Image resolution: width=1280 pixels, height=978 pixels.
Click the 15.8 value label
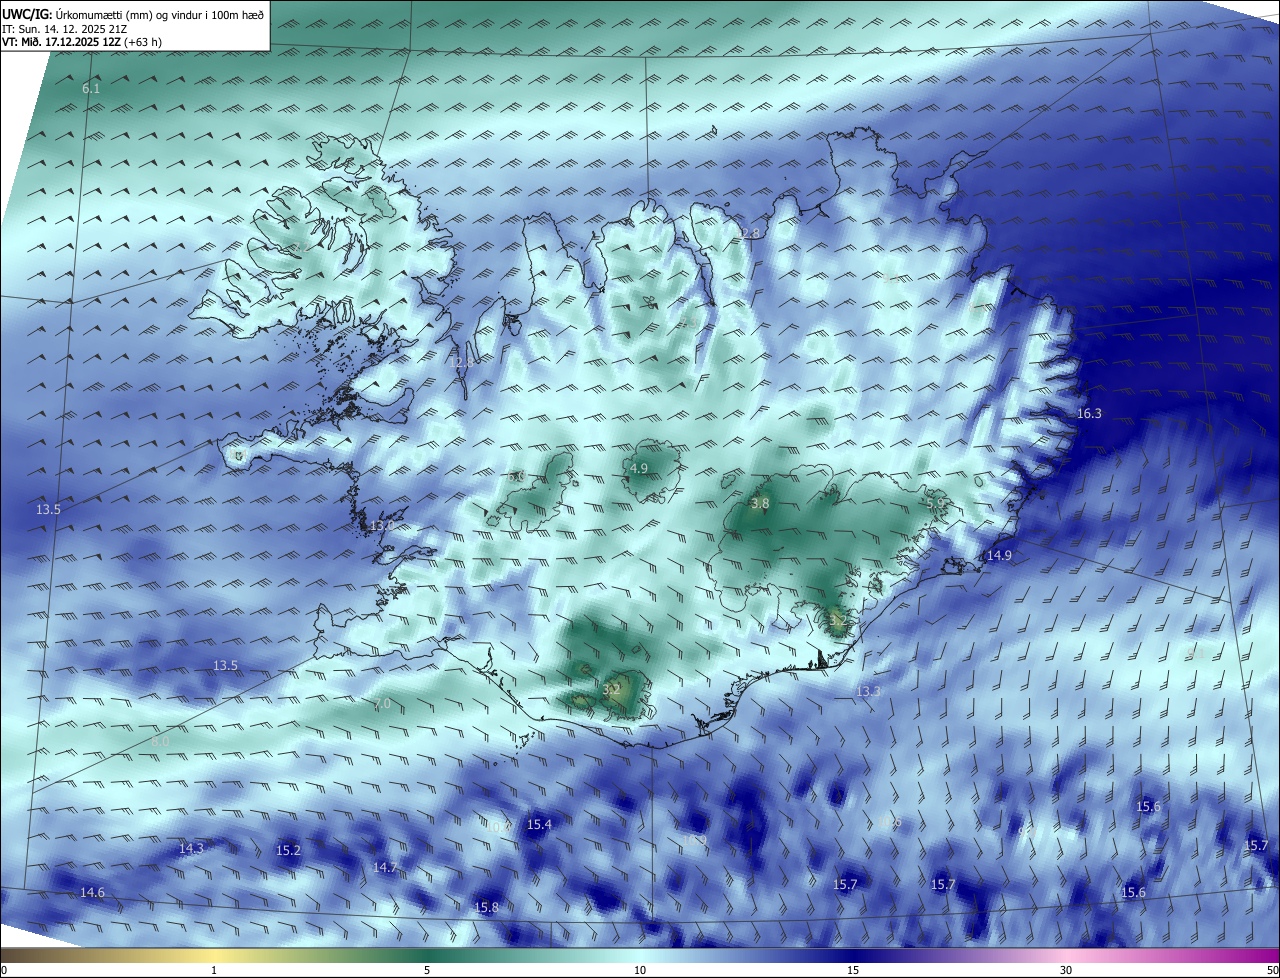click(x=486, y=908)
